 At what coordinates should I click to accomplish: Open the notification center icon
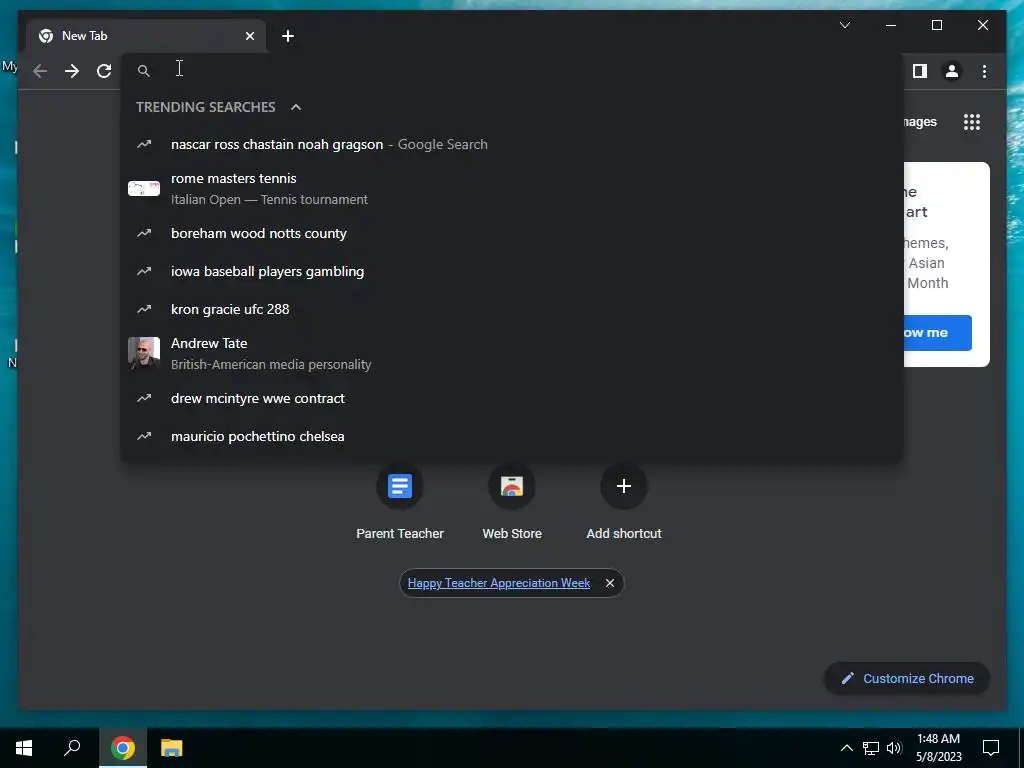(991, 748)
